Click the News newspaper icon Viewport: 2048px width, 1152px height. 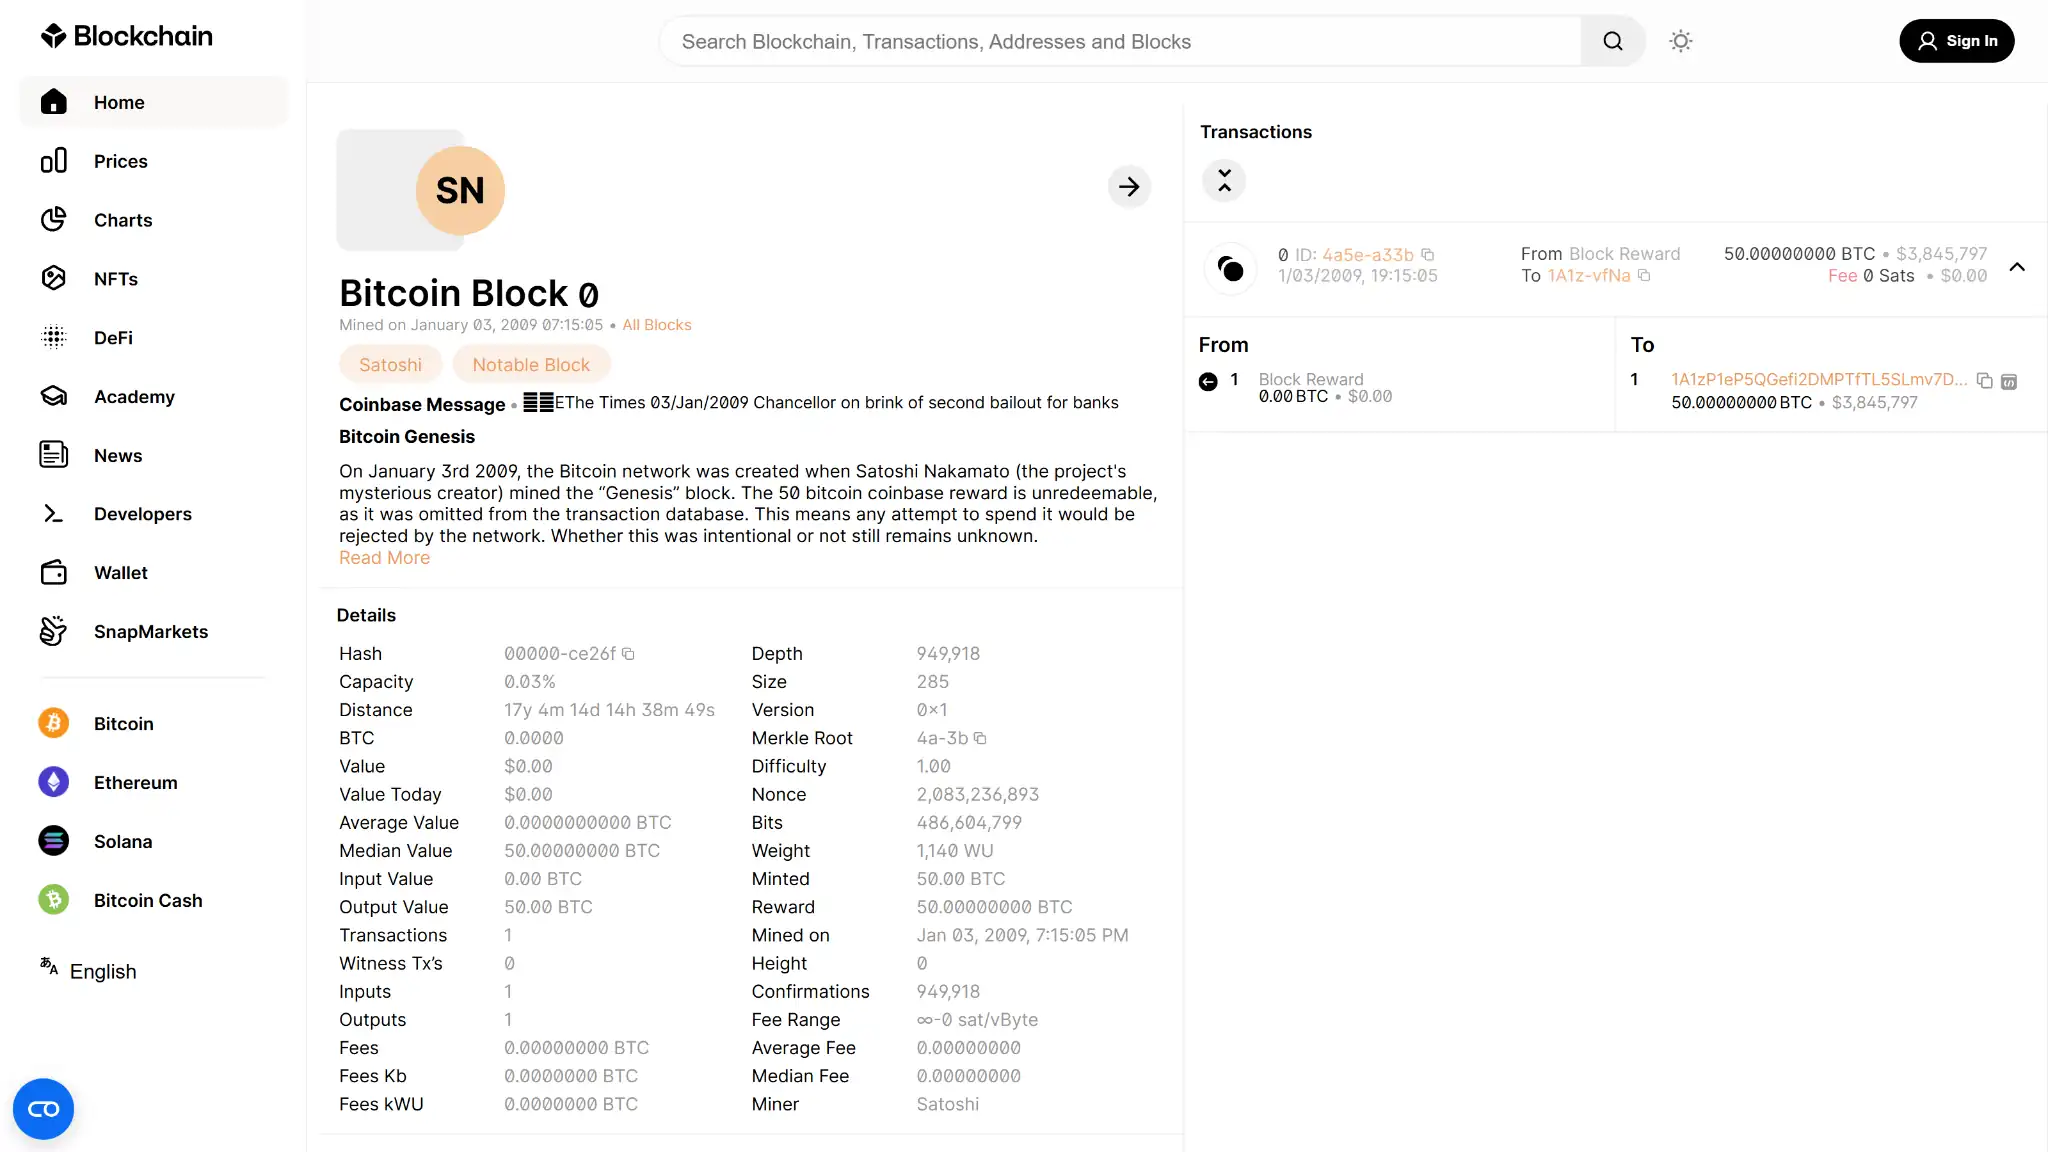[x=54, y=455]
